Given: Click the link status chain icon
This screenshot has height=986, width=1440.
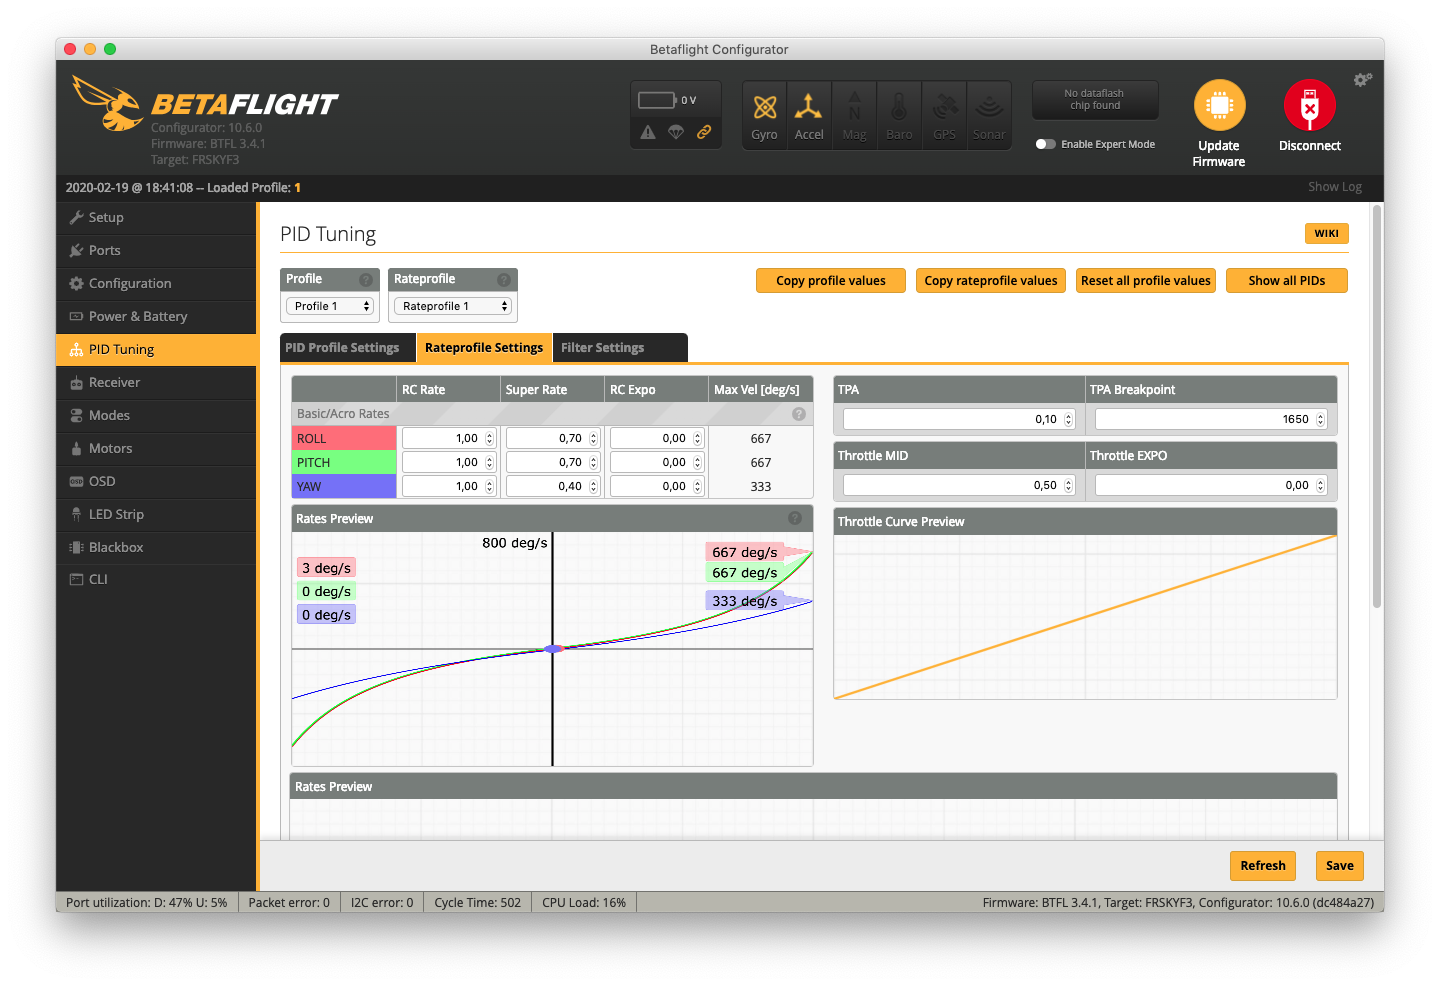Looking at the screenshot, I should [704, 132].
